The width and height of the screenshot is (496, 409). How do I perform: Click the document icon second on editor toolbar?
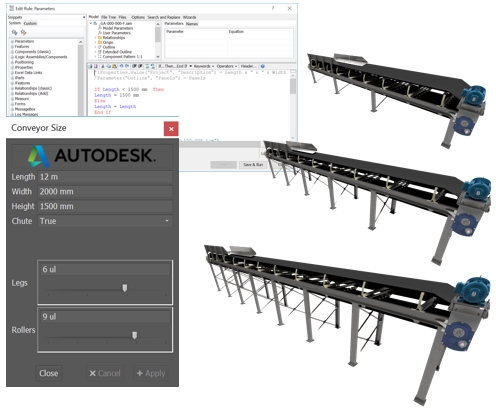[x=96, y=66]
